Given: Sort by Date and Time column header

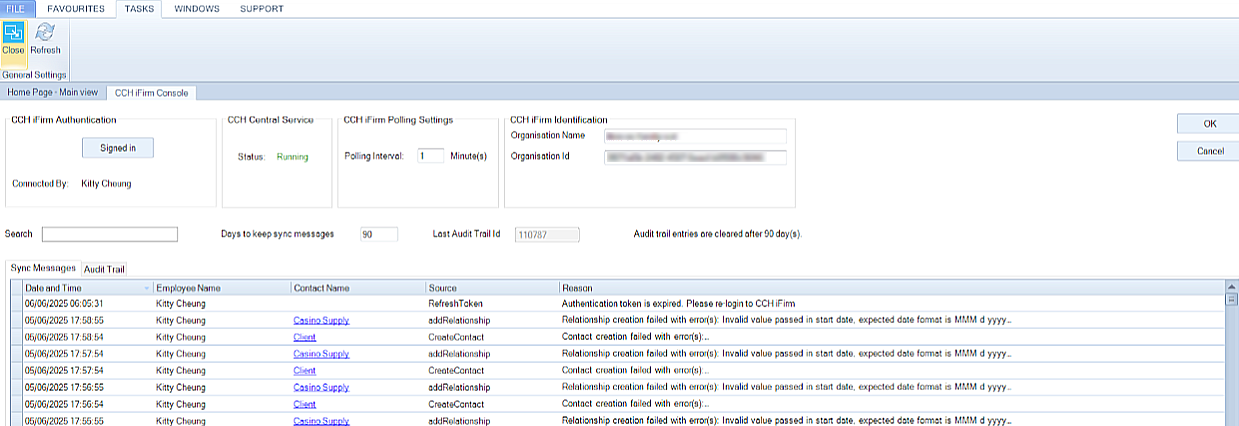Looking at the screenshot, I should [x=87, y=288].
